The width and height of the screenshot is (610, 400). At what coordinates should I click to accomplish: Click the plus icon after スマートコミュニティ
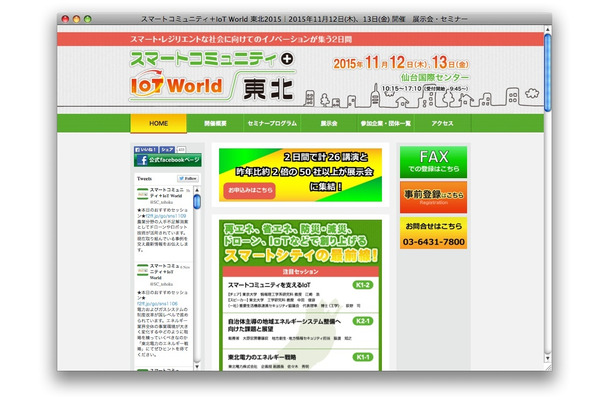(x=287, y=59)
